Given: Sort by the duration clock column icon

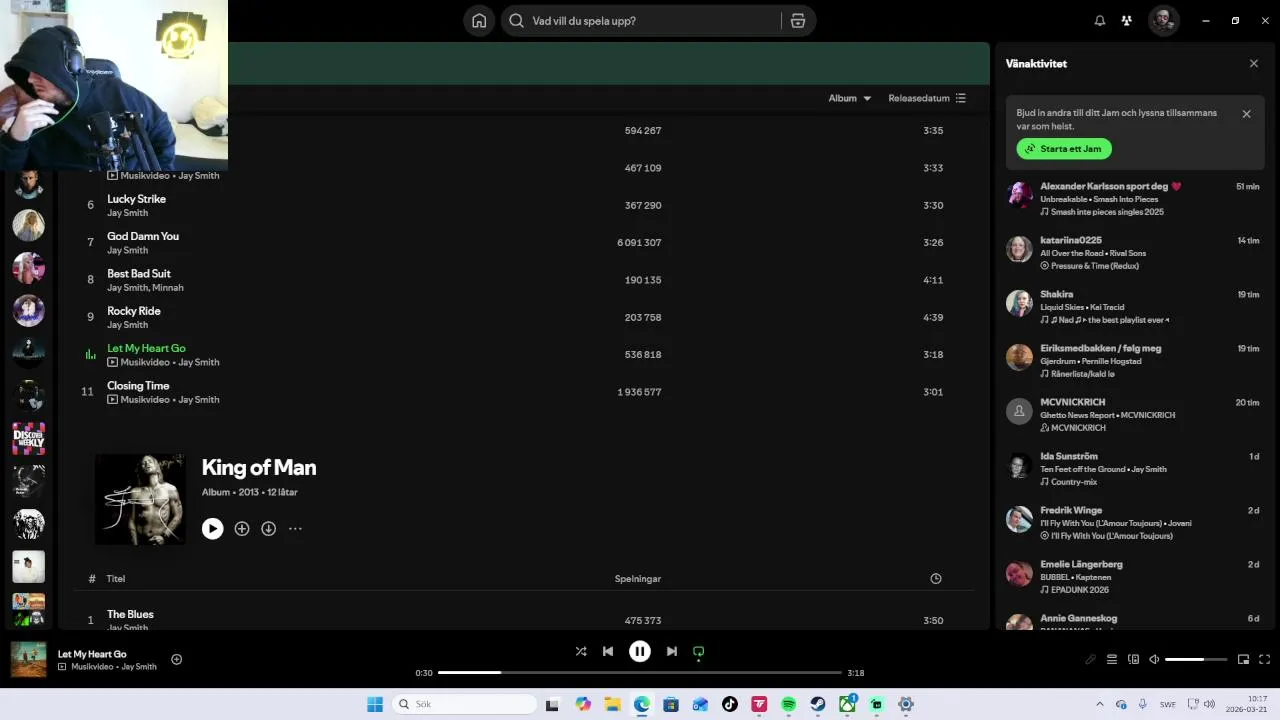Looking at the screenshot, I should [x=936, y=579].
